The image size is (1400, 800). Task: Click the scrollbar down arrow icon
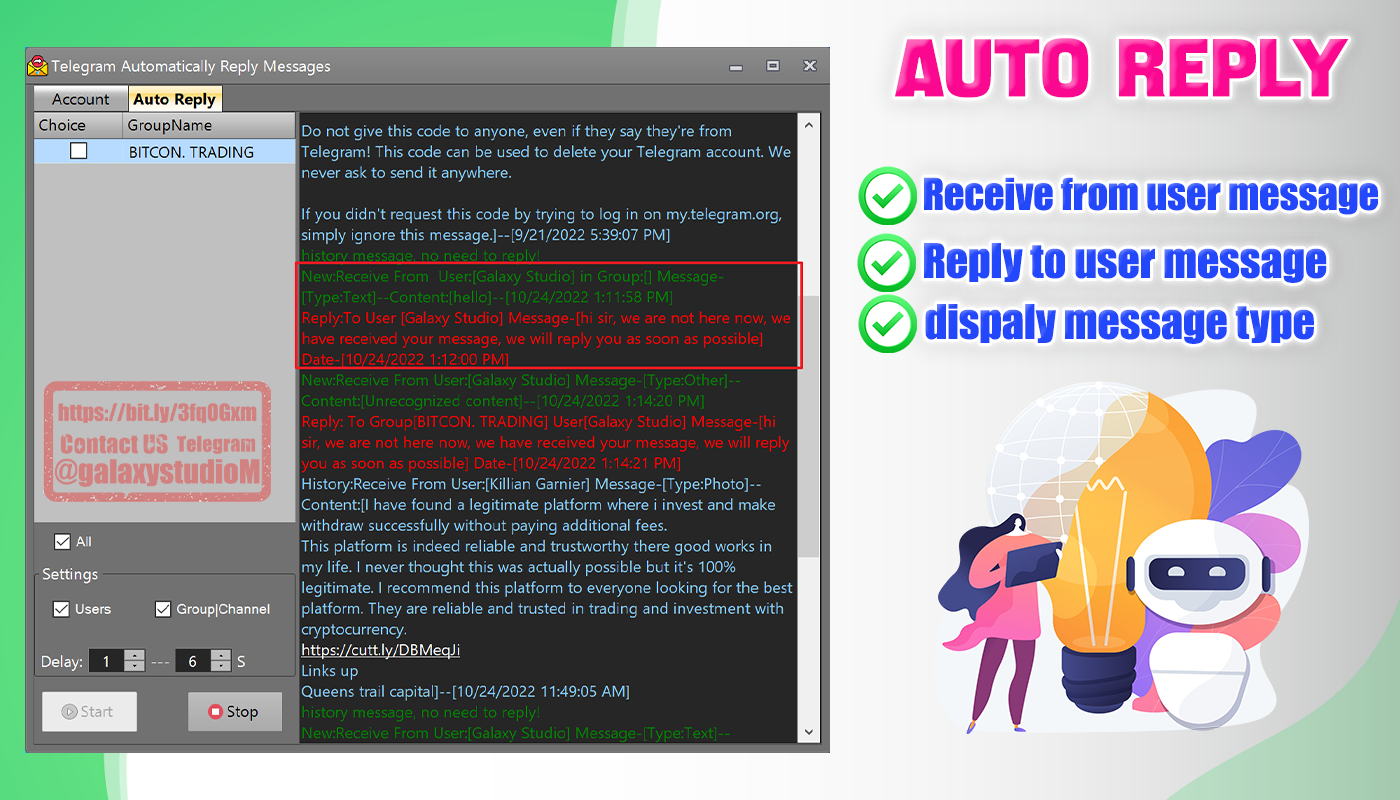pyautogui.click(x=809, y=730)
